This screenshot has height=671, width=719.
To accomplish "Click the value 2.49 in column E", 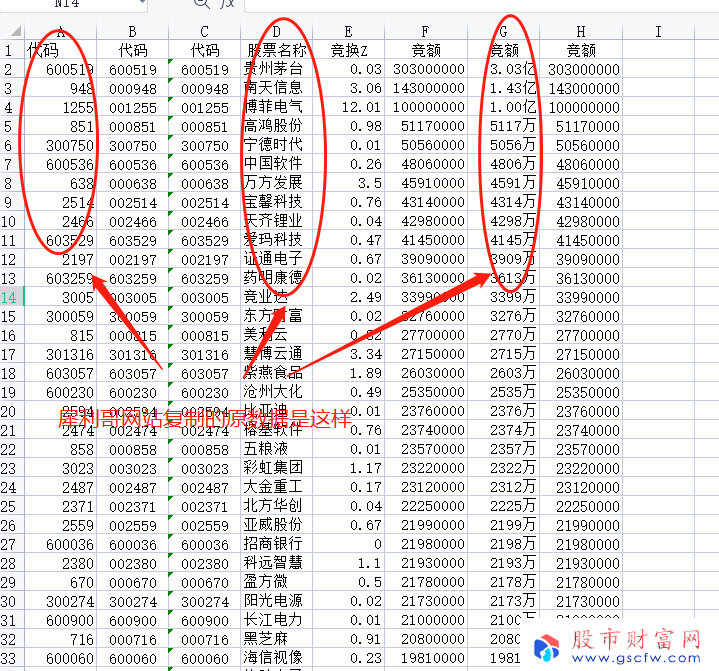I will coord(348,297).
